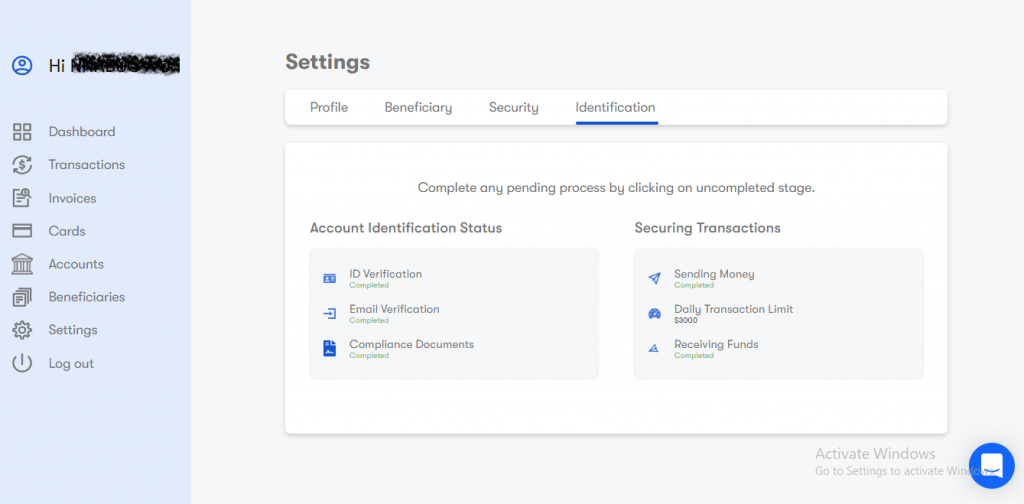Open Accounts from the sidebar
The width and height of the screenshot is (1024, 504).
click(x=76, y=264)
